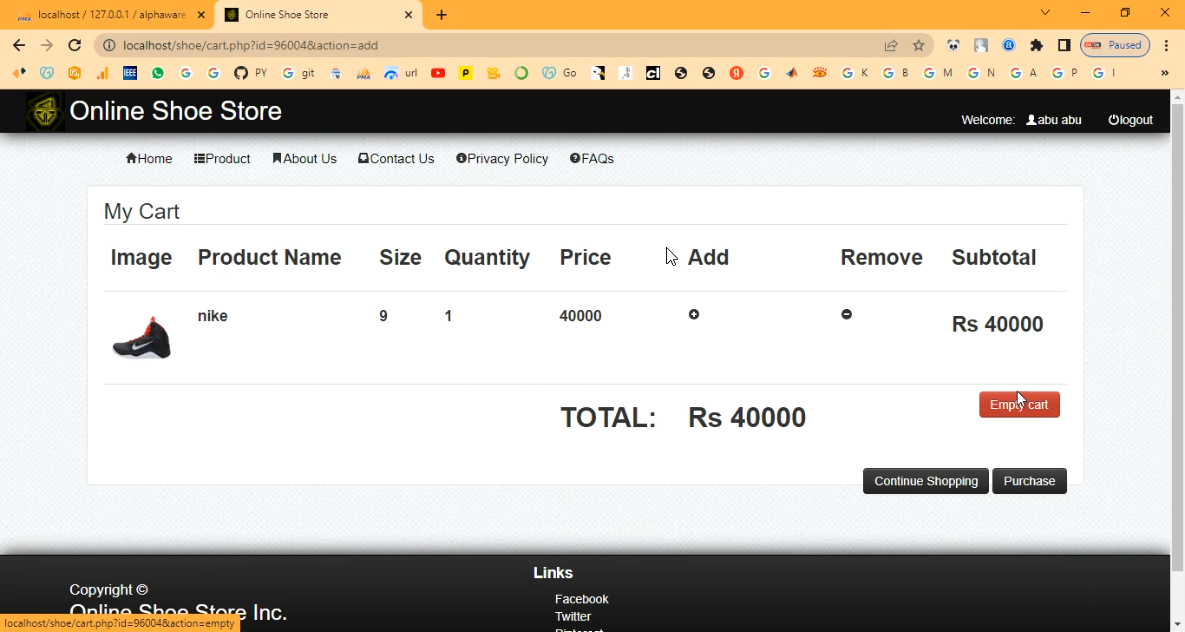Open FAQs page
This screenshot has height=632, width=1185.
pos(592,159)
